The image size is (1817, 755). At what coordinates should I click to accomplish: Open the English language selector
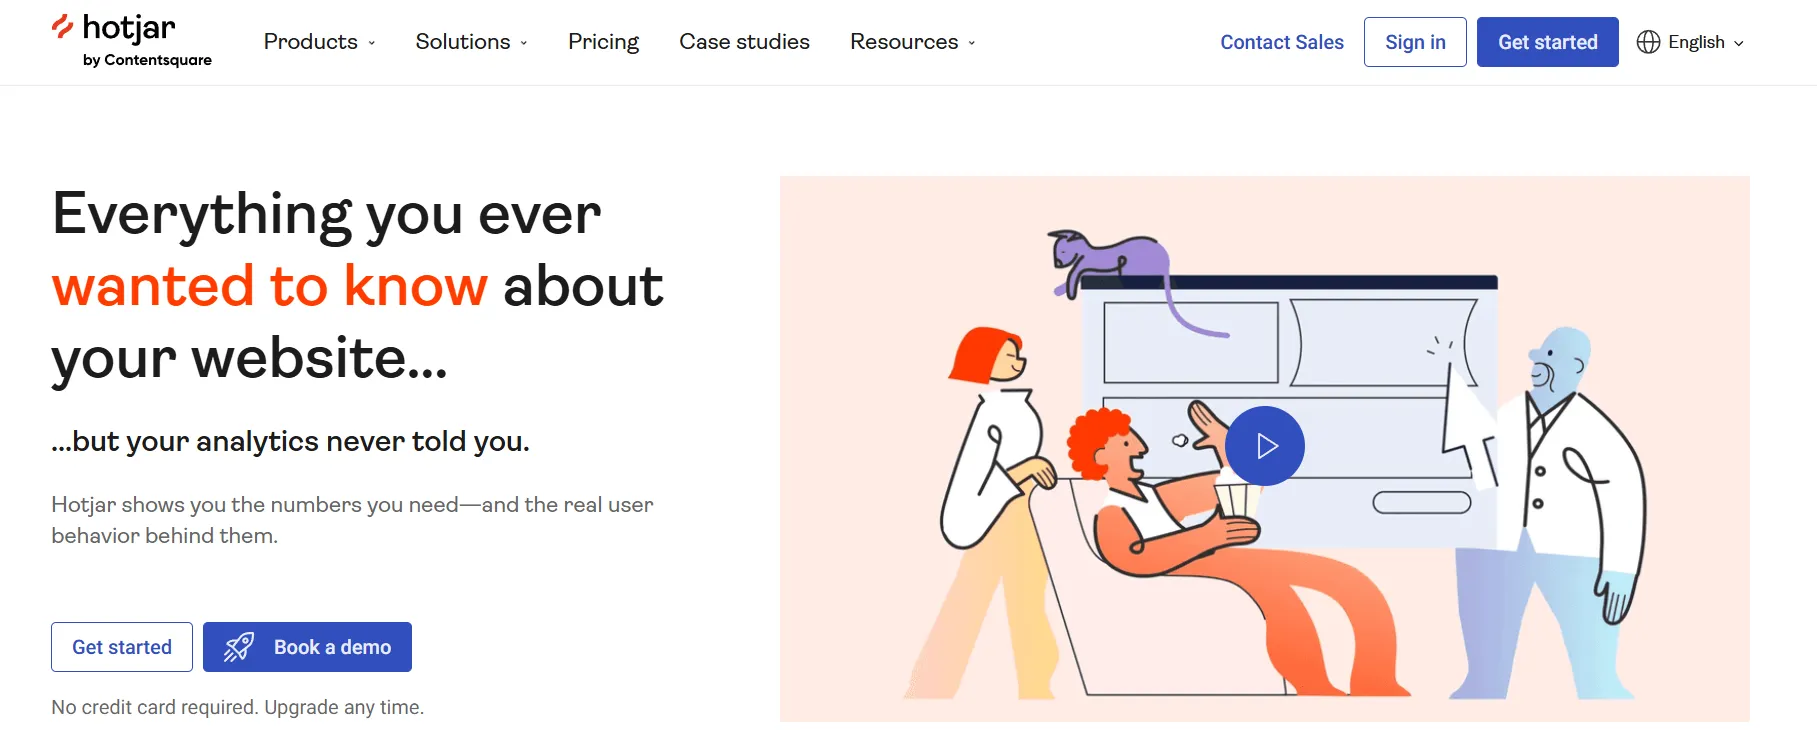(x=1691, y=42)
